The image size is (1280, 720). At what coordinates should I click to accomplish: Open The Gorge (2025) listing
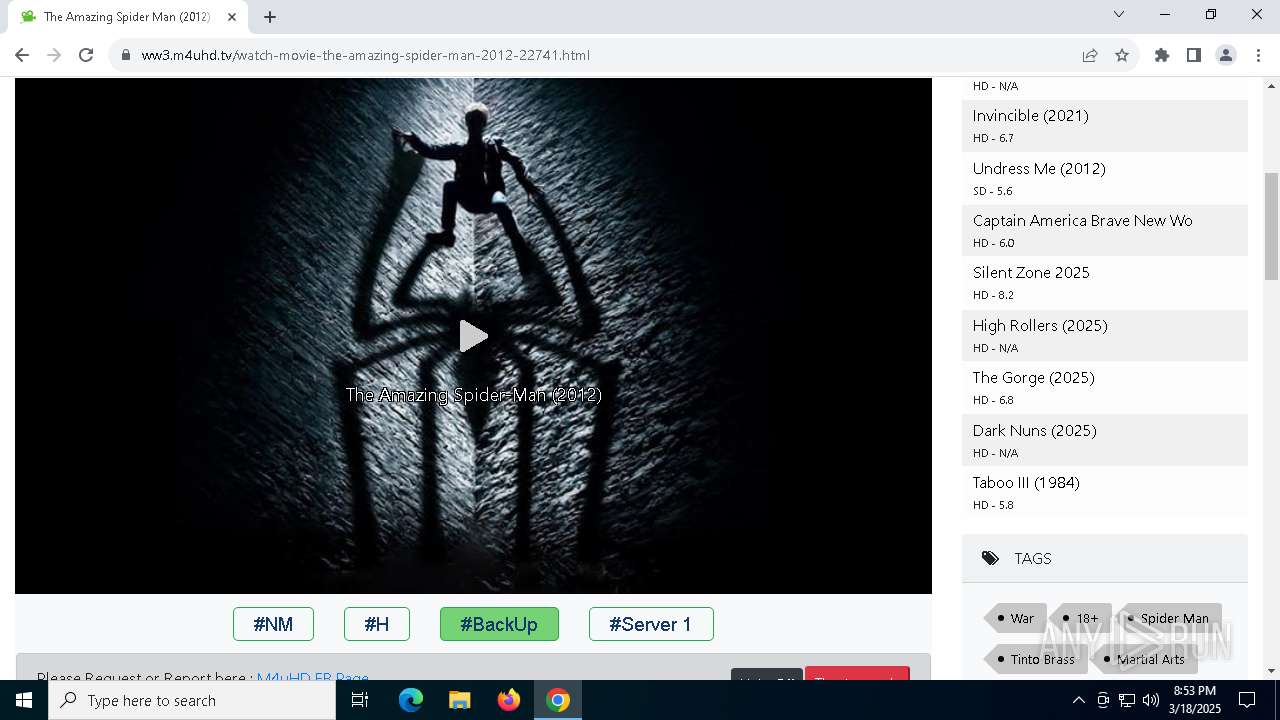click(x=1033, y=377)
